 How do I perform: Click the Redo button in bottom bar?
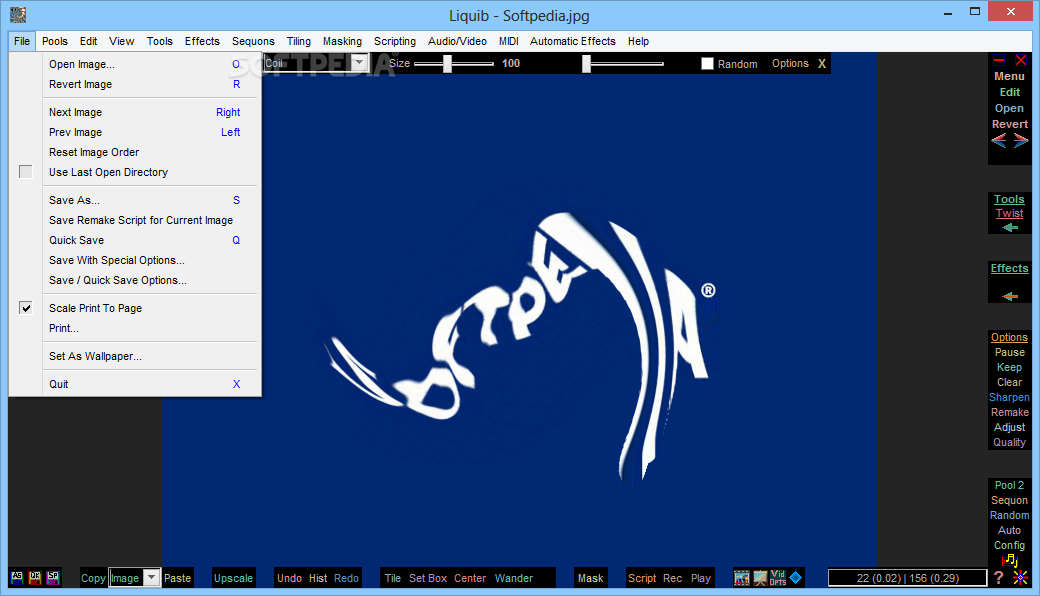click(x=346, y=578)
